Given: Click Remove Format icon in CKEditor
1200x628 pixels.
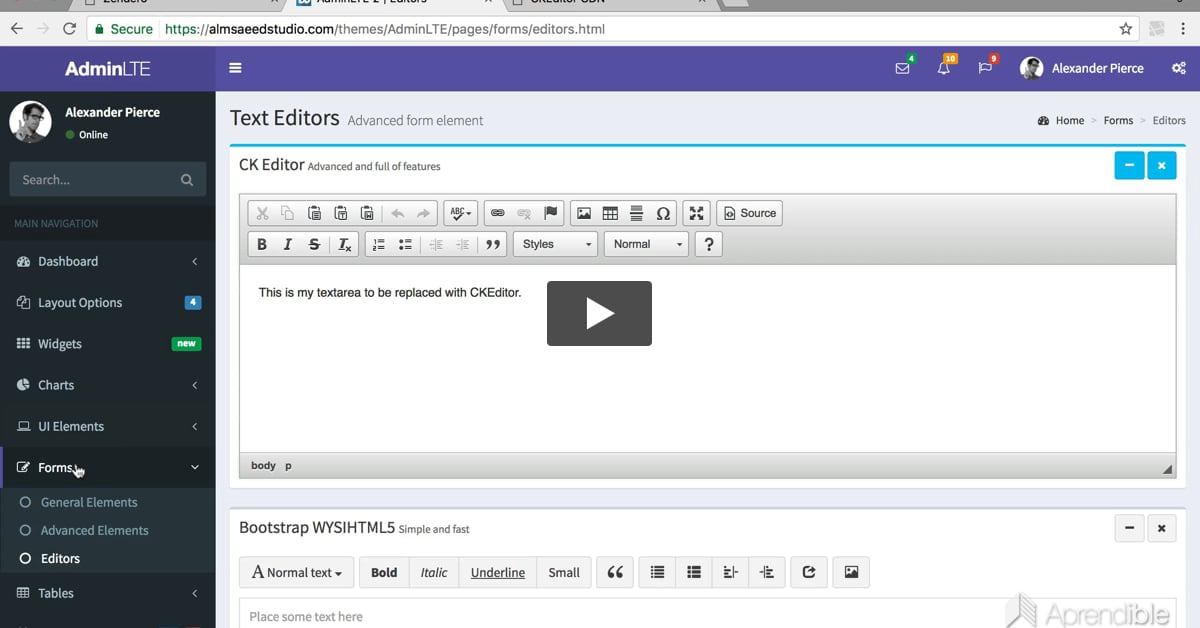Looking at the screenshot, I should pos(345,244).
